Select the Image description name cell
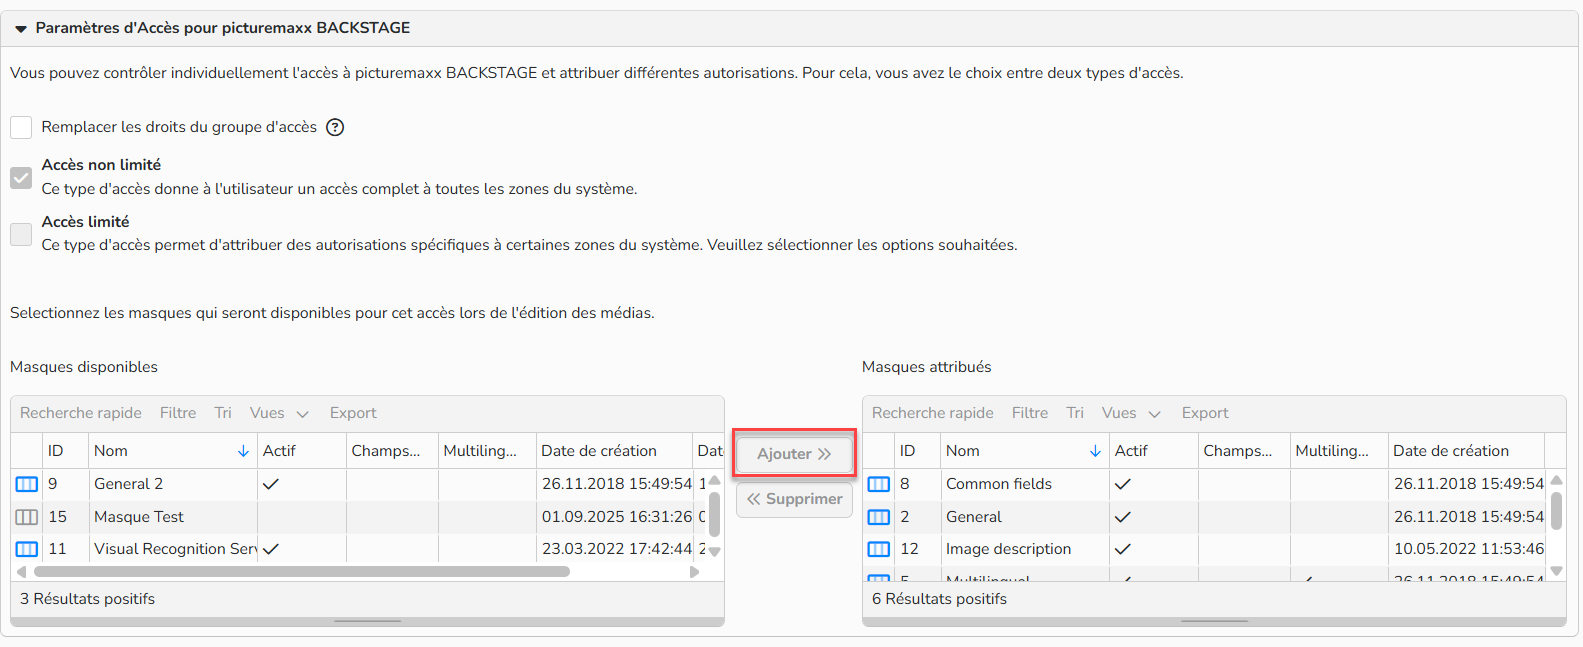This screenshot has width=1583, height=647. (1025, 549)
